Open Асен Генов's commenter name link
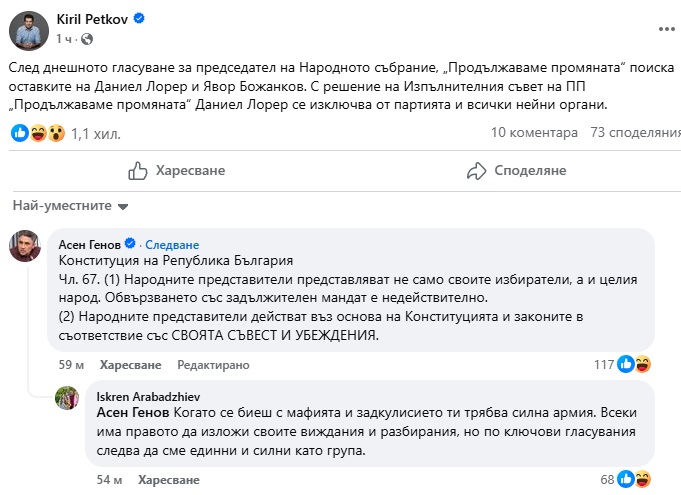681x495 pixels. (x=92, y=245)
